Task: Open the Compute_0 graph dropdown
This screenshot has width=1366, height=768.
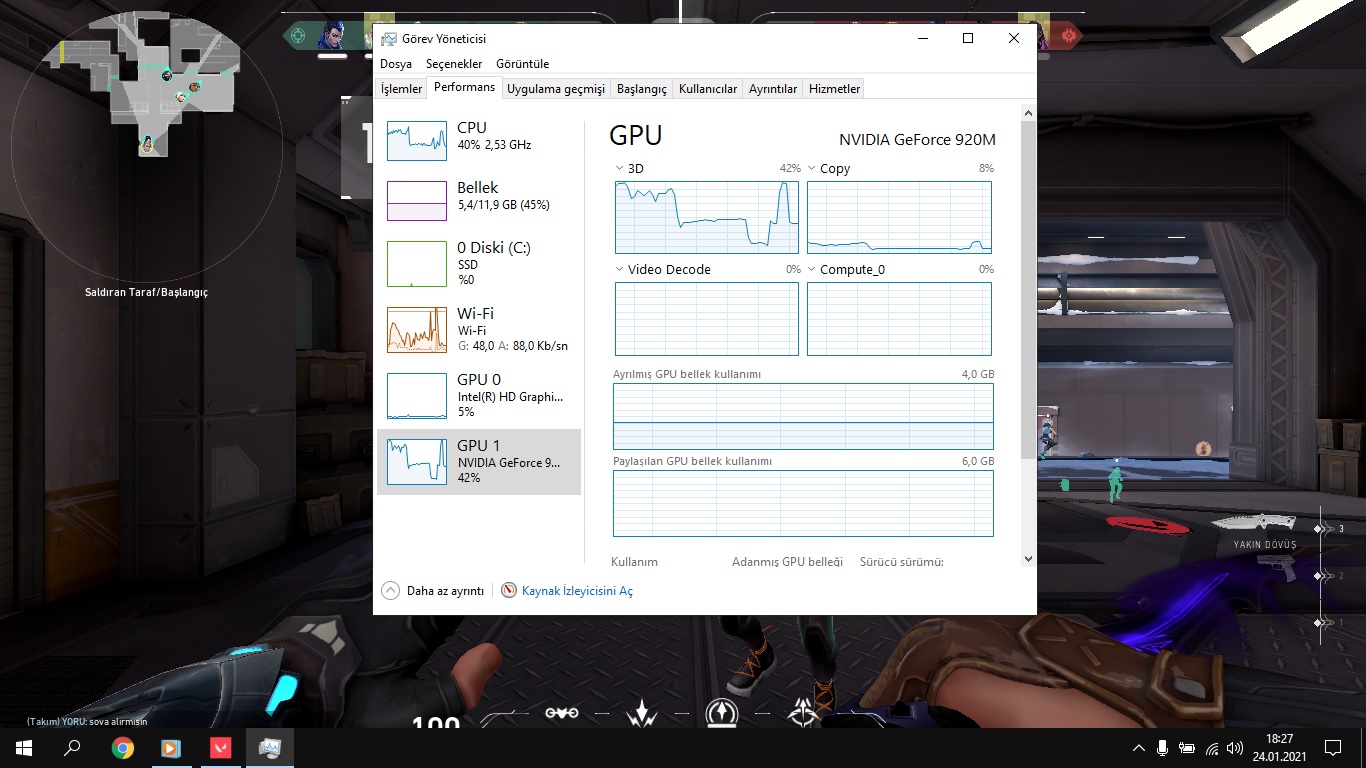Action: point(812,270)
